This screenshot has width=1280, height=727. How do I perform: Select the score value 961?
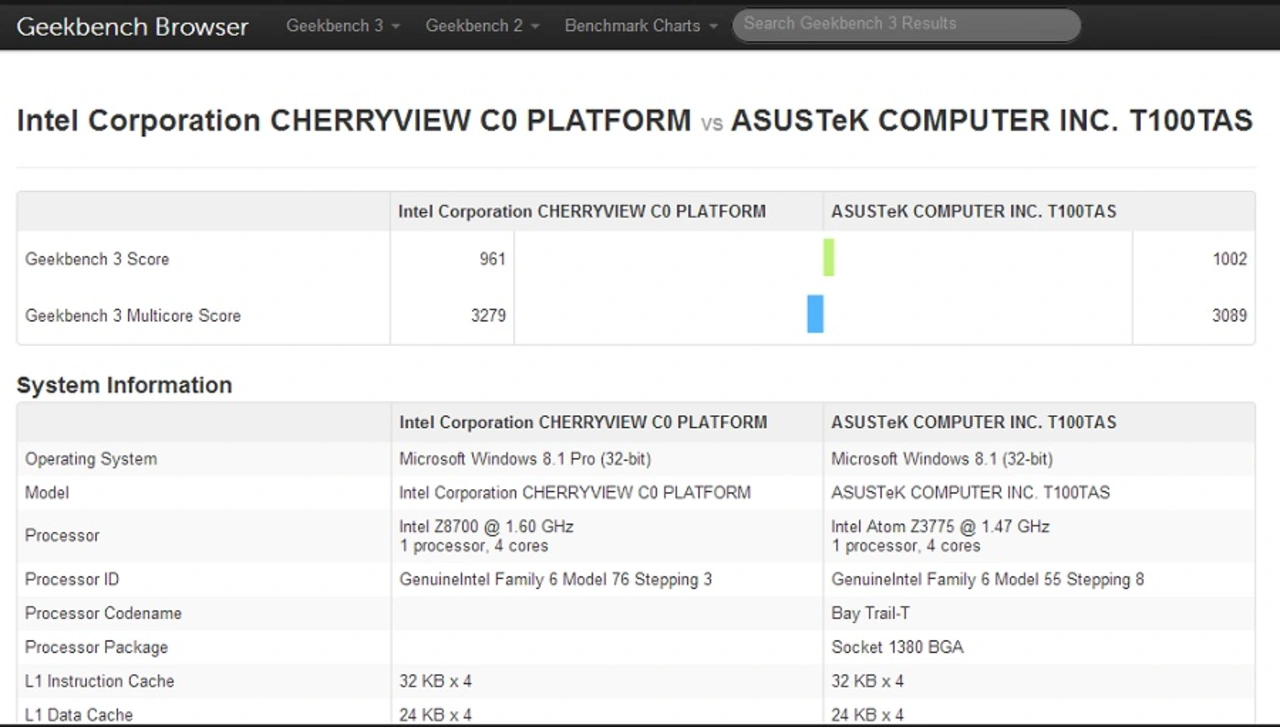pos(492,259)
